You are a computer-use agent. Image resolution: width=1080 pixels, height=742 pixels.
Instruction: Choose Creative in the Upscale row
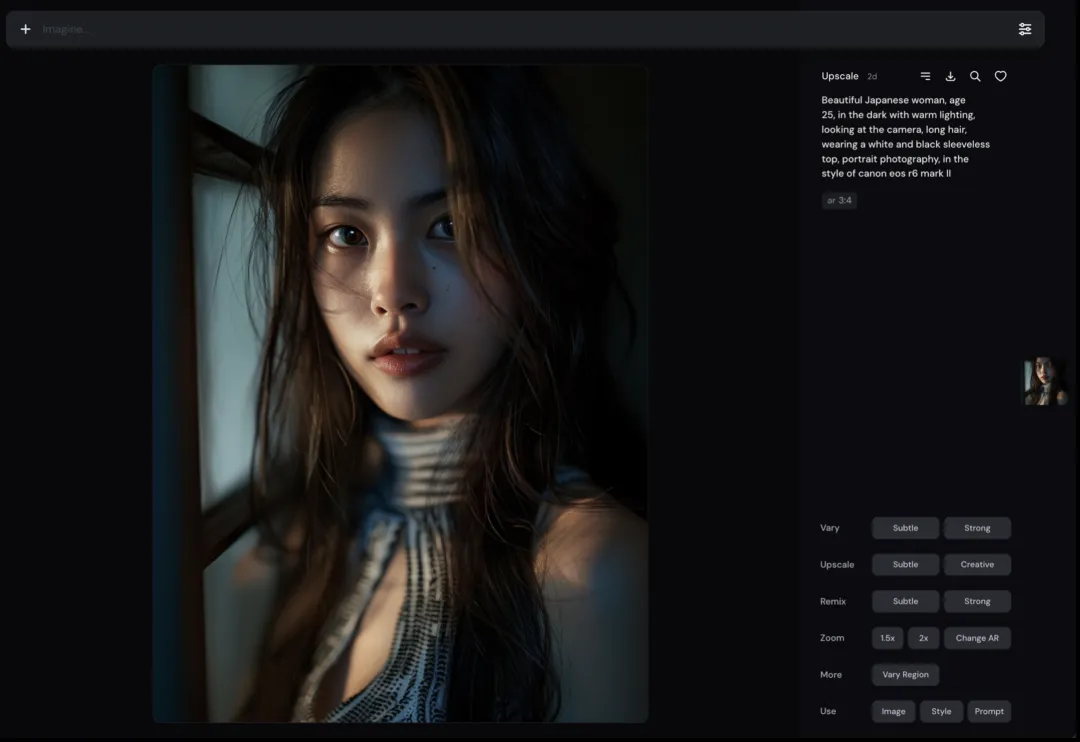point(977,565)
